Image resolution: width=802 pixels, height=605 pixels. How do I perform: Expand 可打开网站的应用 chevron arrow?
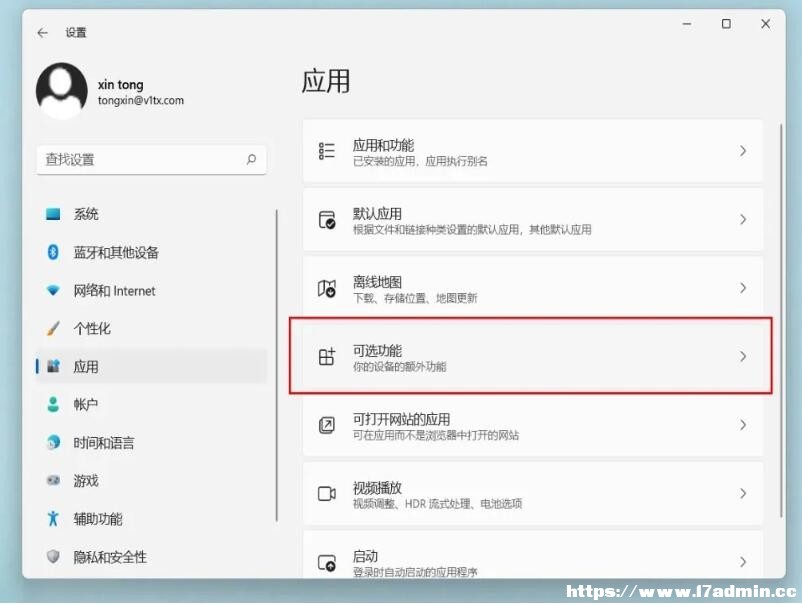[x=743, y=425]
